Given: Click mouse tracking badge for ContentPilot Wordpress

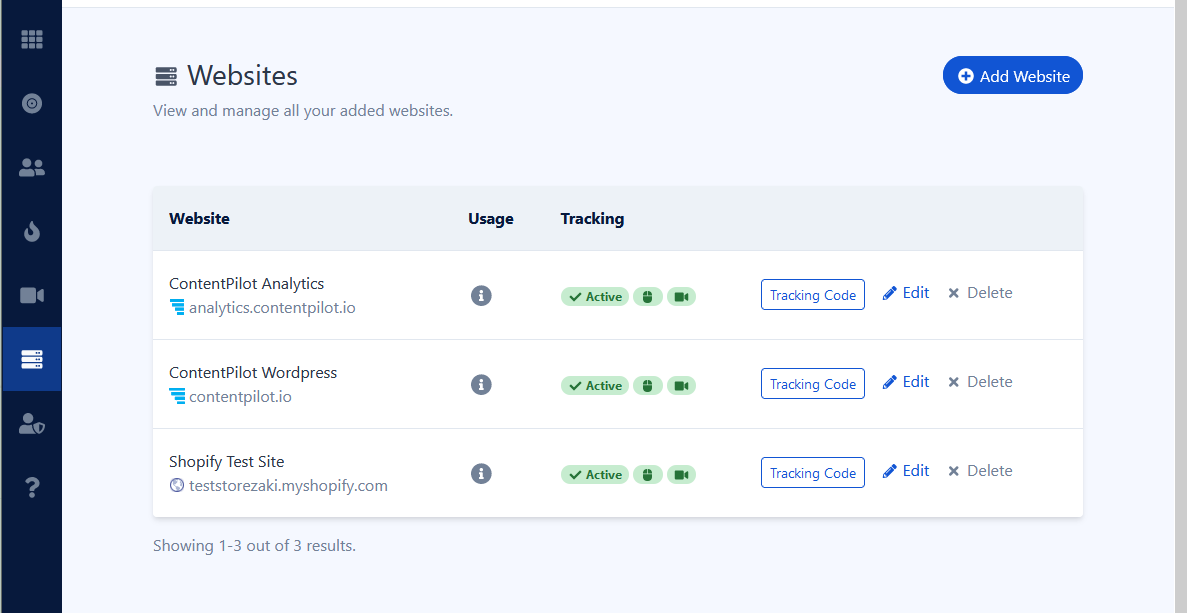Looking at the screenshot, I should (647, 386).
